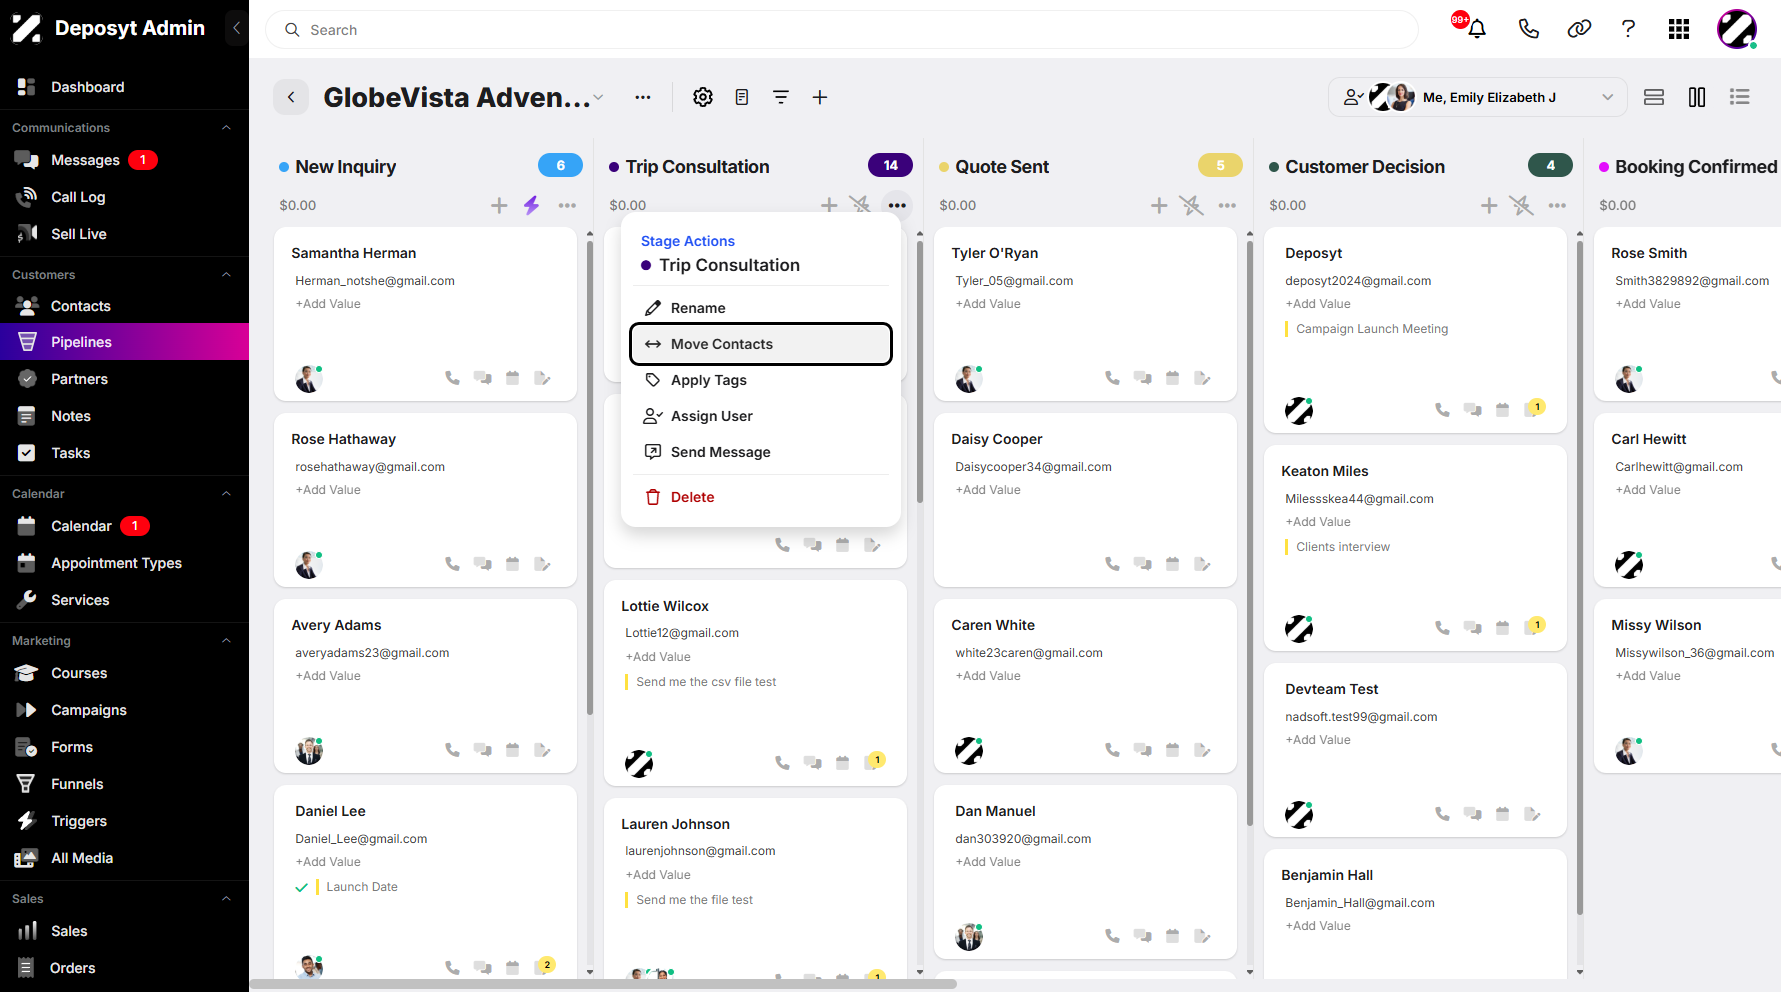Add new item with header plus icon

tap(819, 97)
